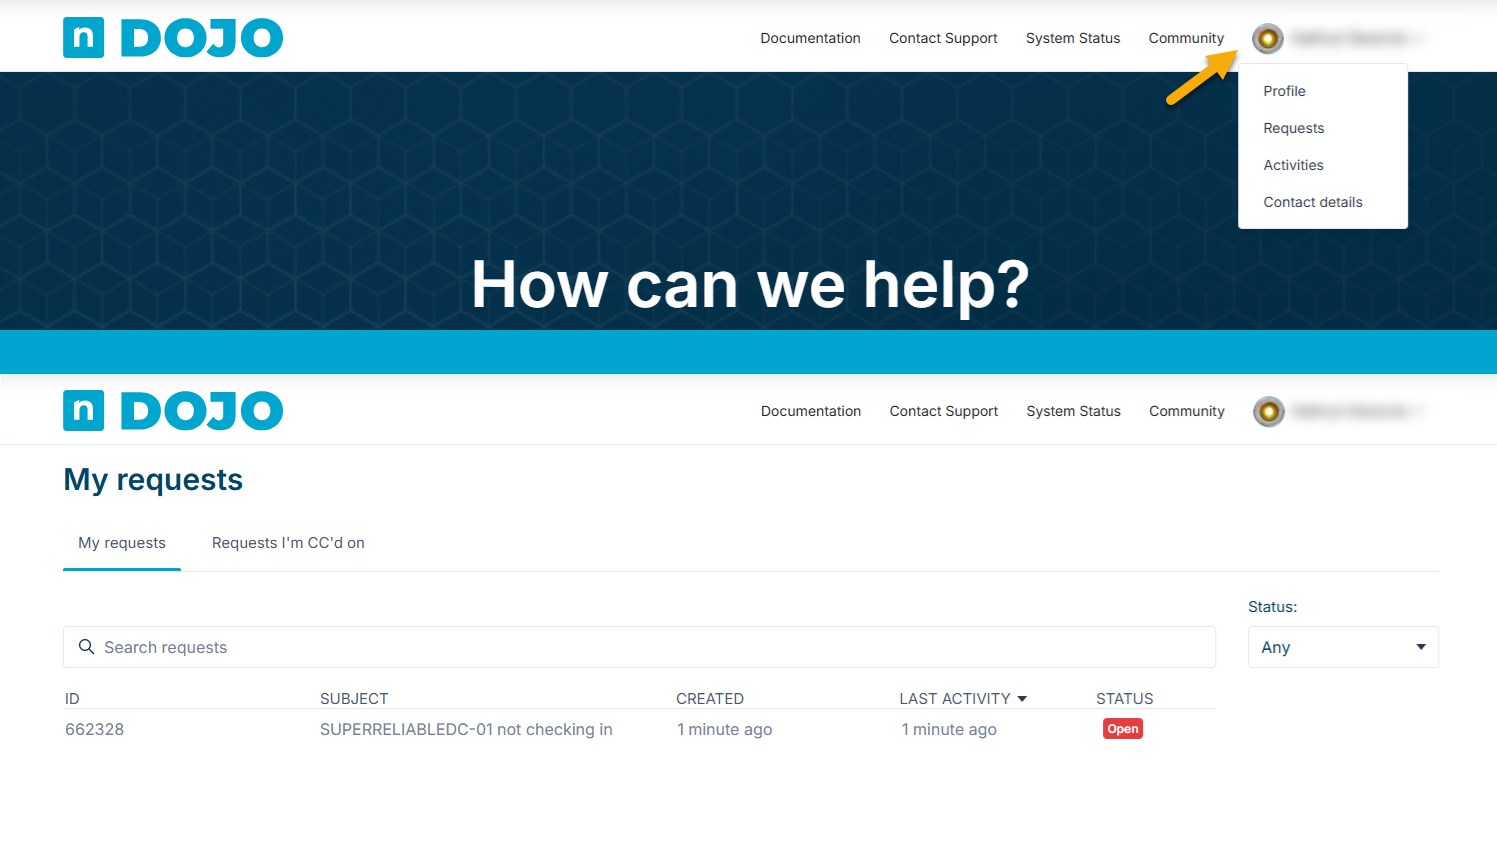
Task: Open ticket SUPERRELIABLEDC-01 not checking in
Action: click(x=466, y=729)
